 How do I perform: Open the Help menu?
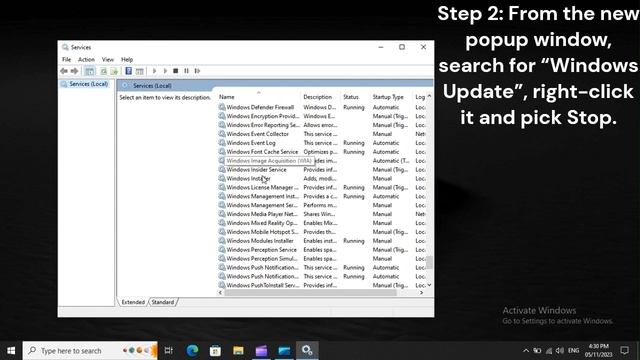(127, 60)
